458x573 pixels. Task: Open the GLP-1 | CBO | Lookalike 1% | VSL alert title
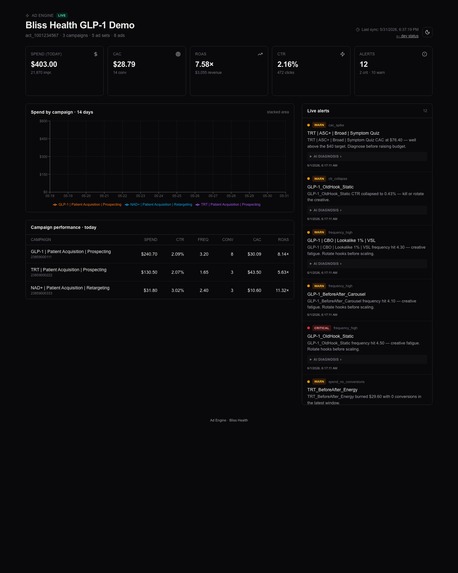(341, 240)
